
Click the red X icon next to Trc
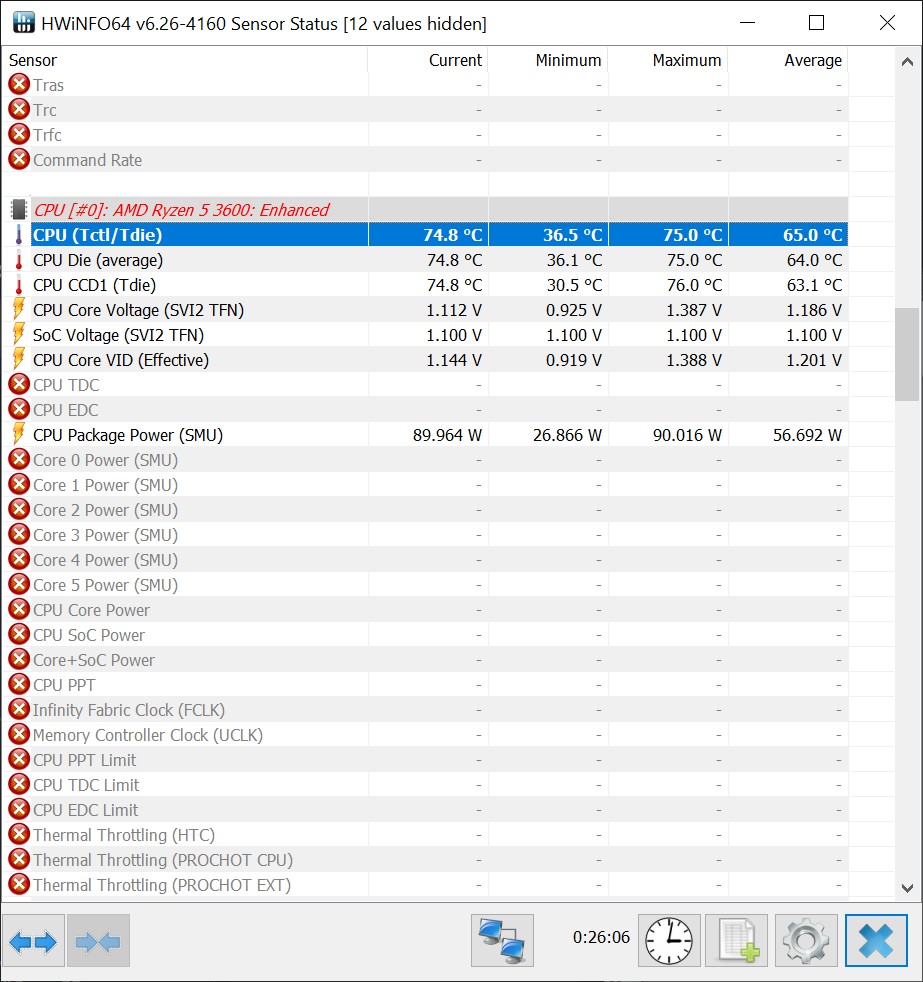point(19,109)
